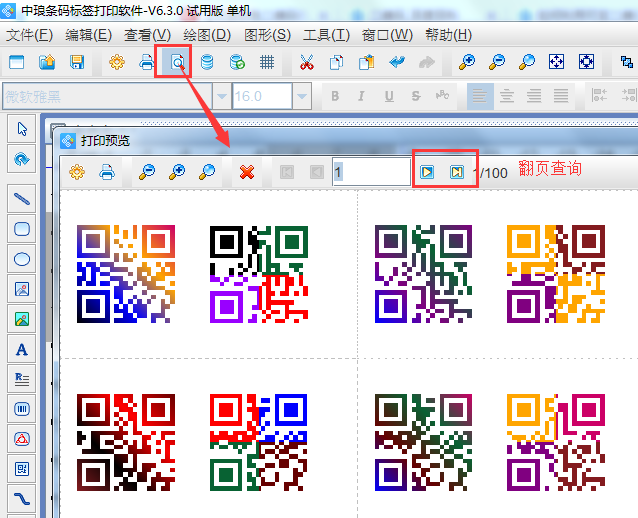Open the 文件(F) menu
The image size is (638, 518).
tap(29, 35)
